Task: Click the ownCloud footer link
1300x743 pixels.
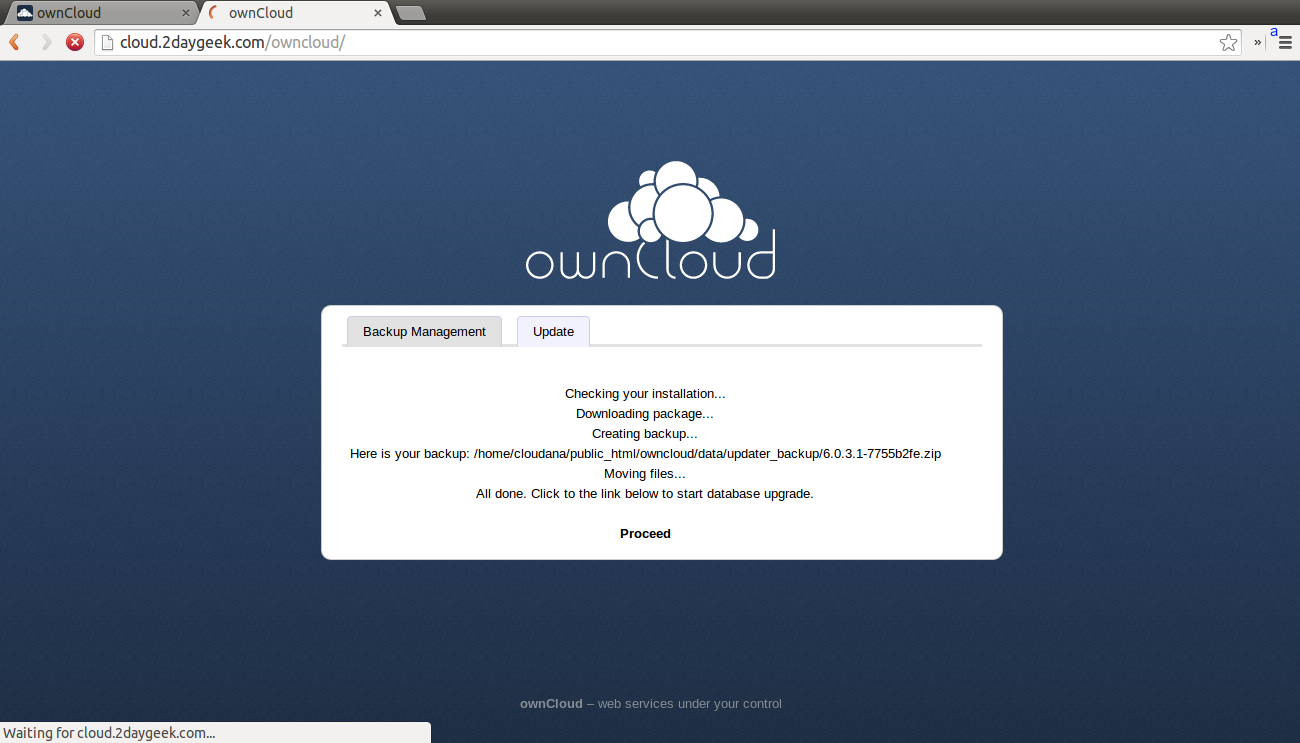Action: tap(551, 703)
